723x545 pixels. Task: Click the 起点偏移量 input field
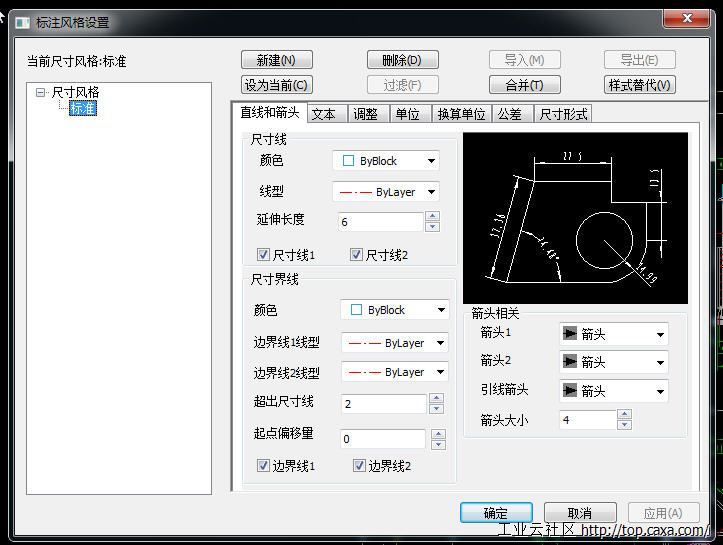(383, 439)
